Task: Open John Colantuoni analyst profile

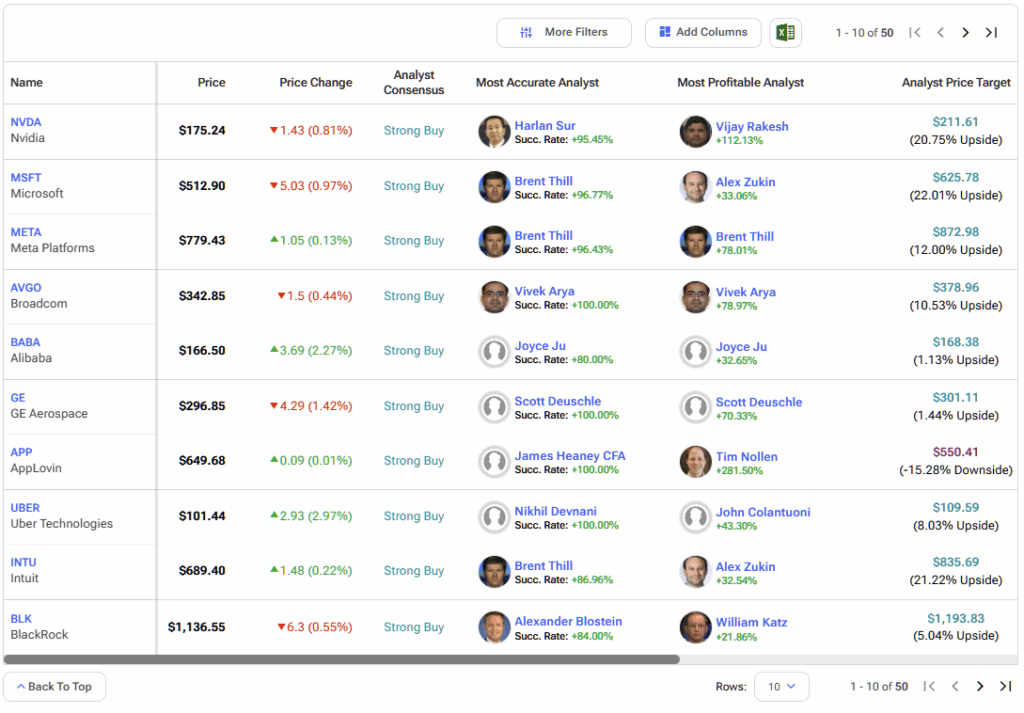Action: [x=763, y=512]
